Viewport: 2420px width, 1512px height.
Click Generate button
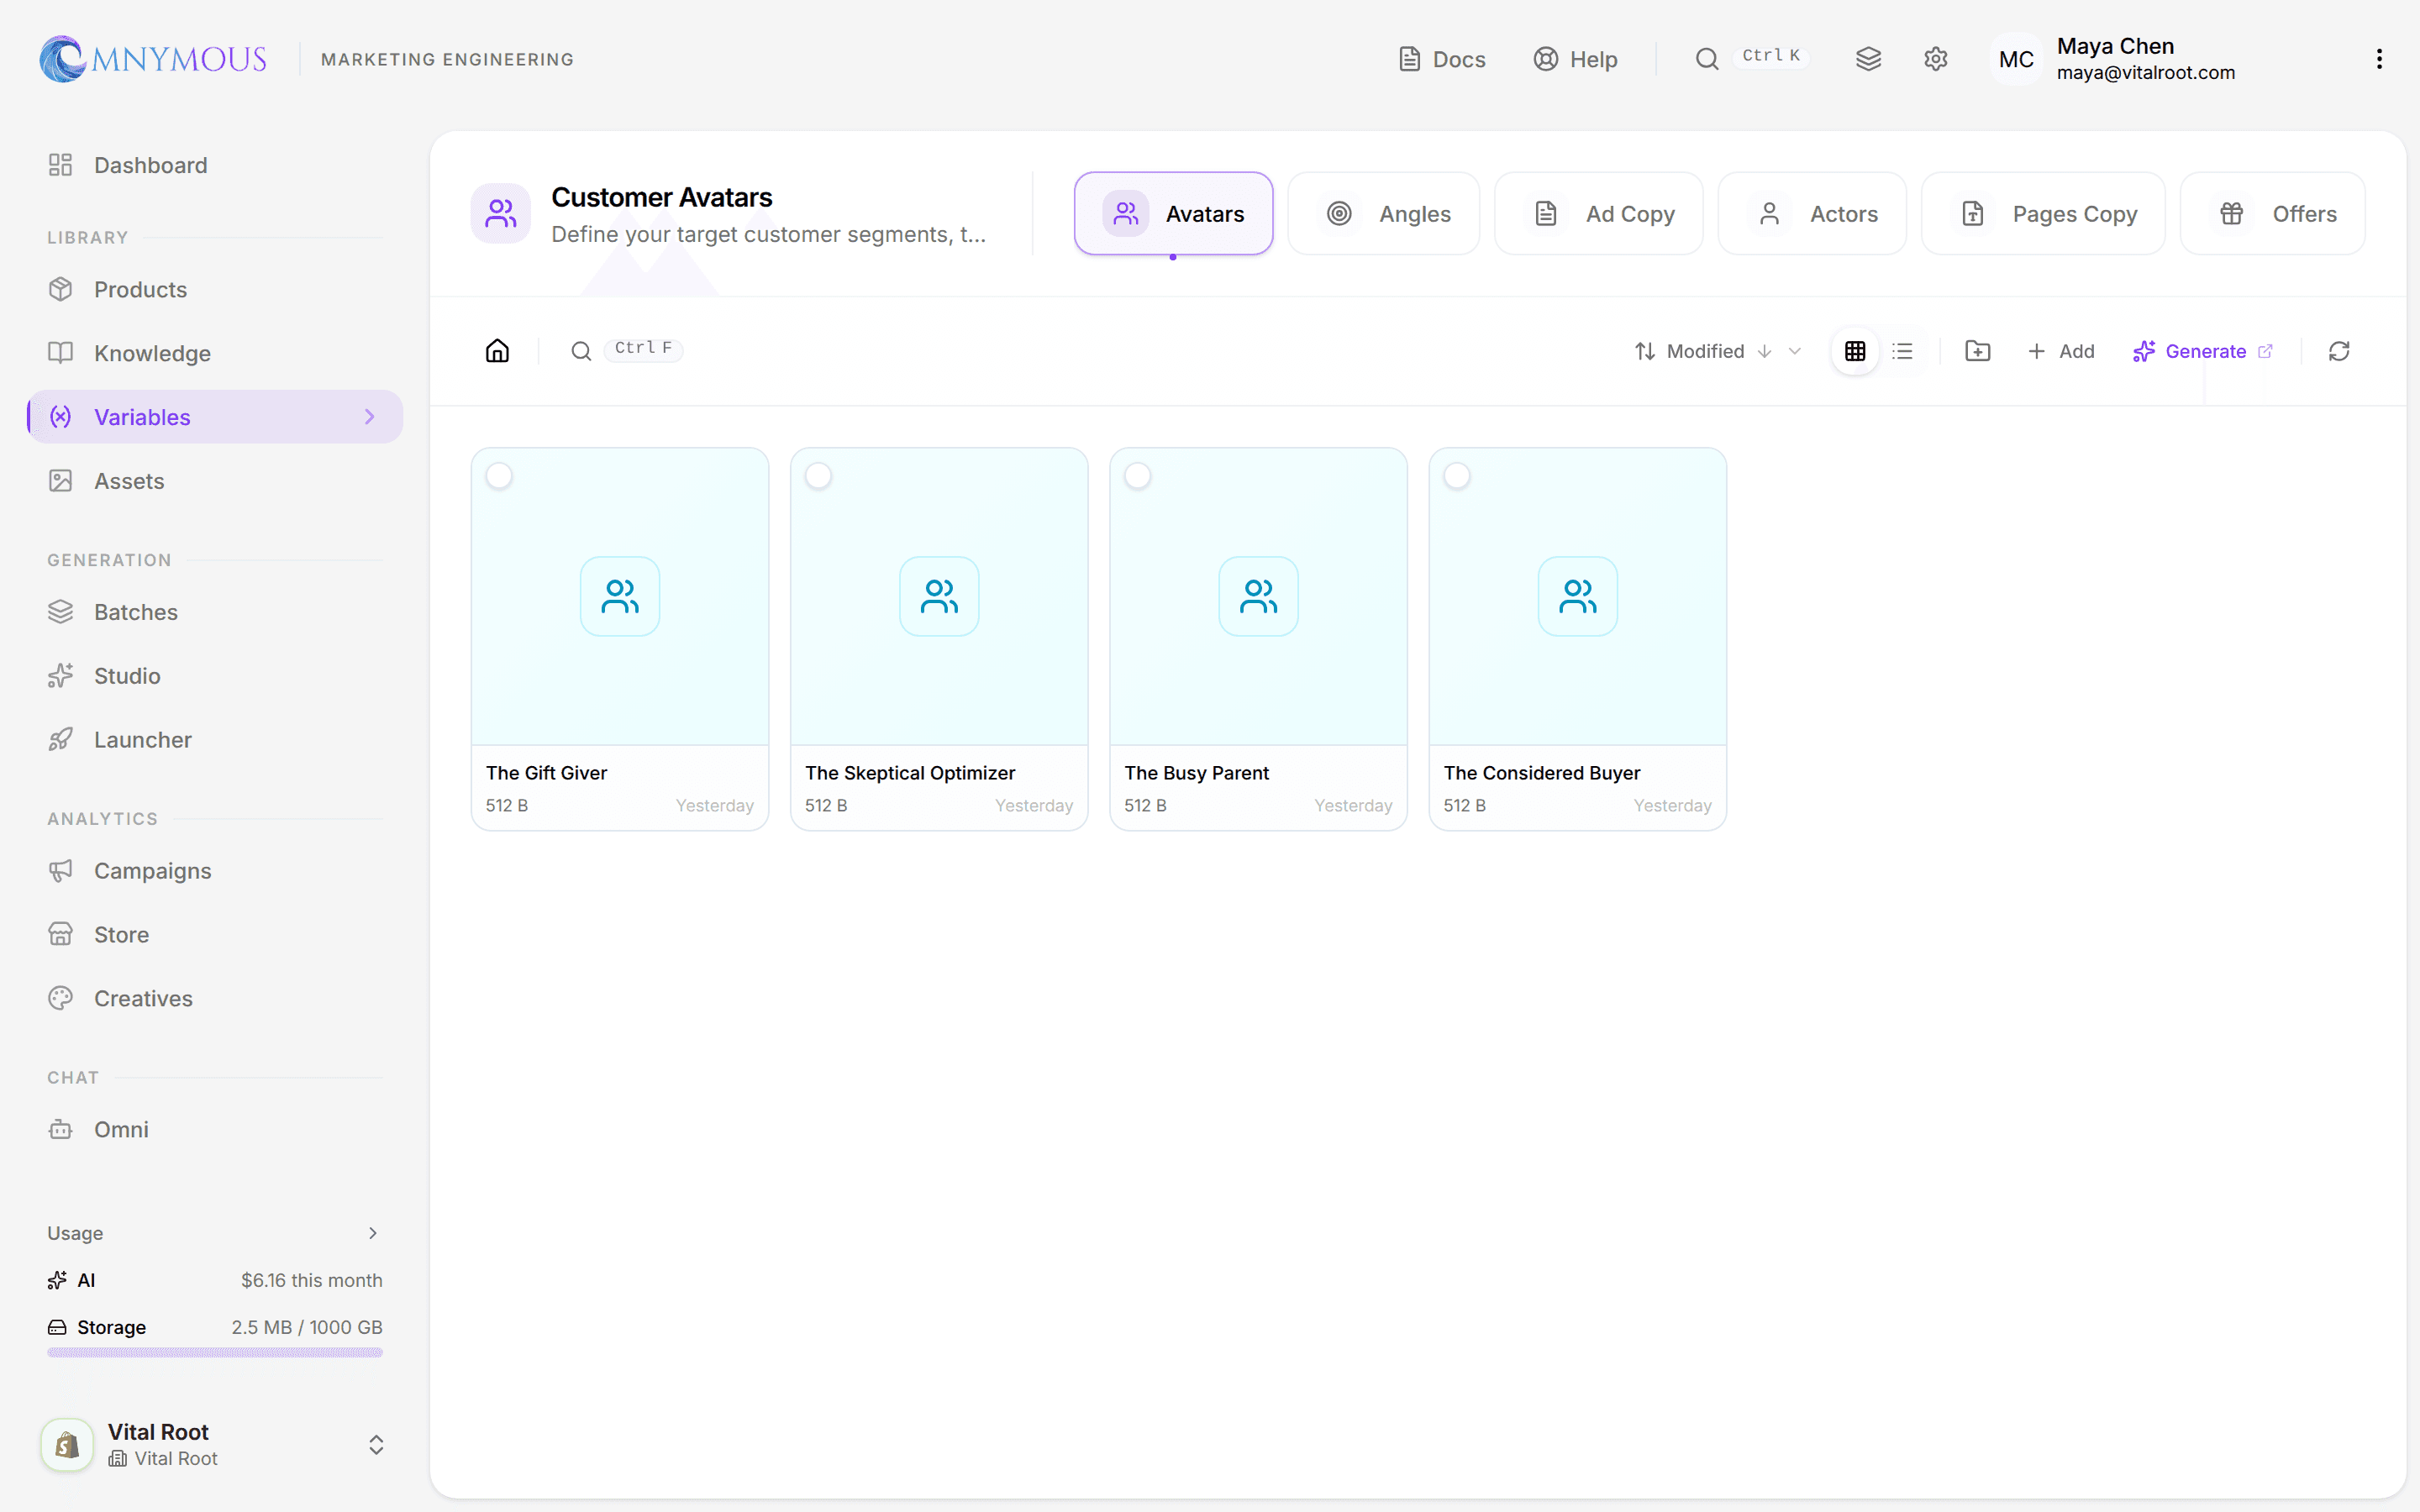coord(2203,351)
